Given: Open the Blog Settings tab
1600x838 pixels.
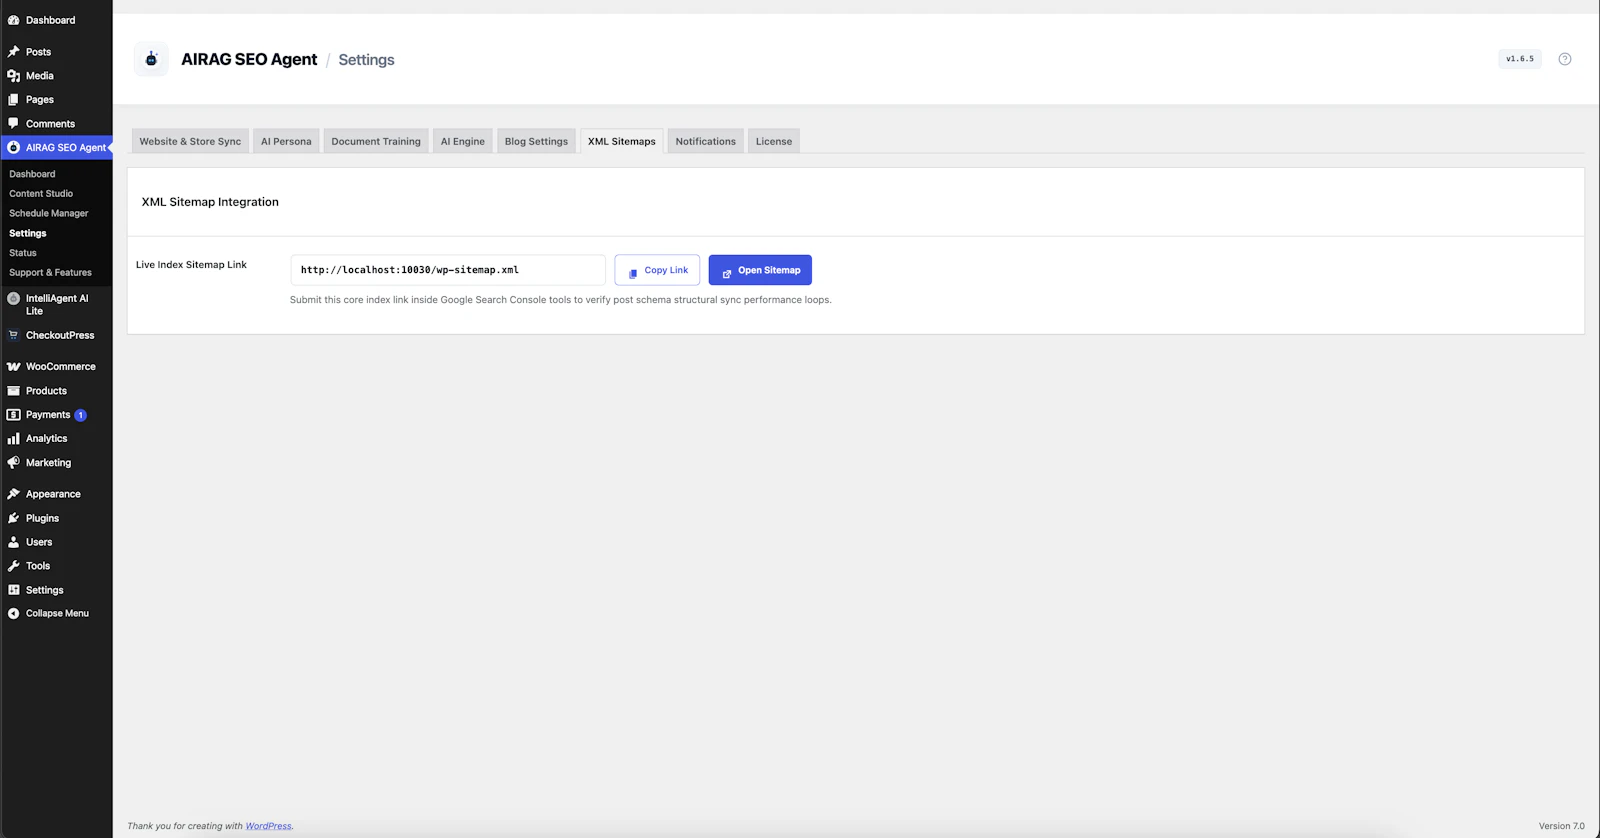Looking at the screenshot, I should 536,141.
